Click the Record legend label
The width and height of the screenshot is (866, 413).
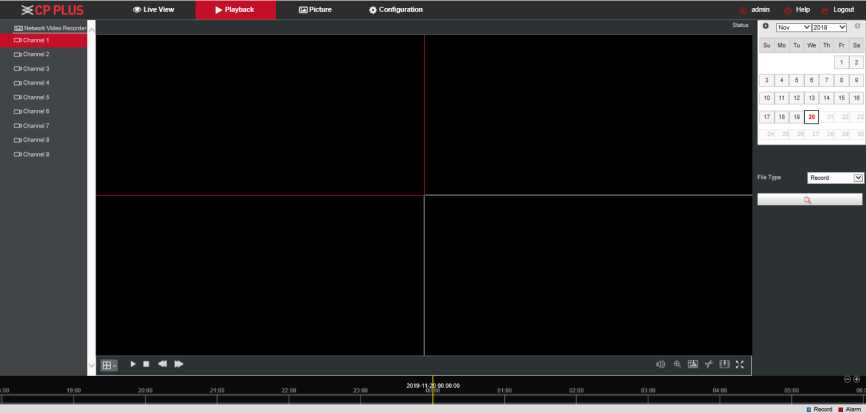pyautogui.click(x=822, y=410)
